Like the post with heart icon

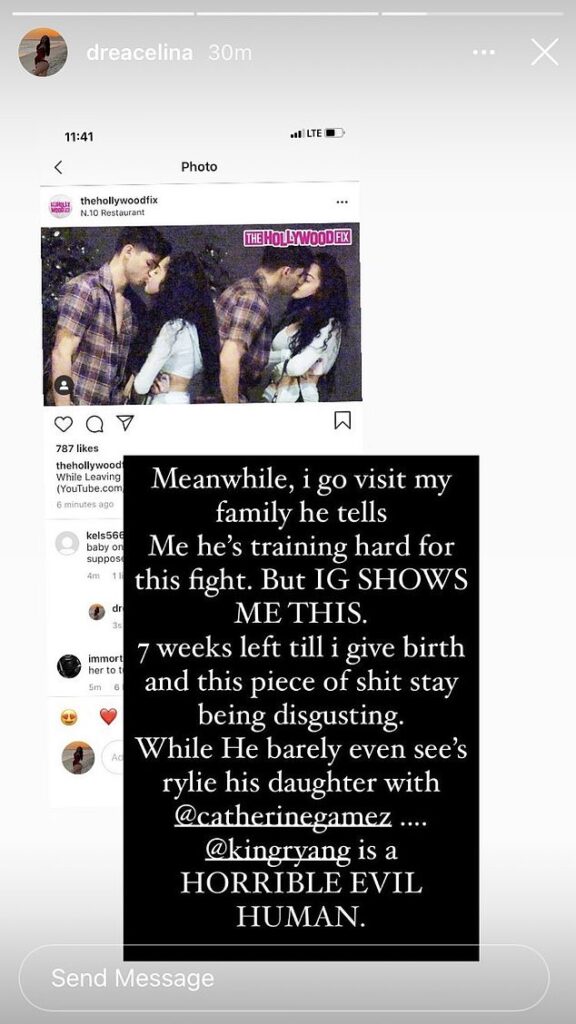[63, 424]
